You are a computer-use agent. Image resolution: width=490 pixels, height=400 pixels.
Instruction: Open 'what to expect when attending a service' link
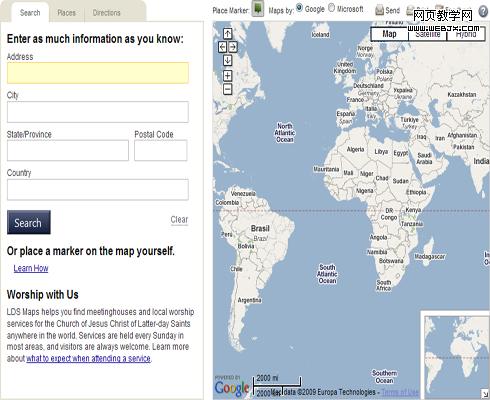88,359
